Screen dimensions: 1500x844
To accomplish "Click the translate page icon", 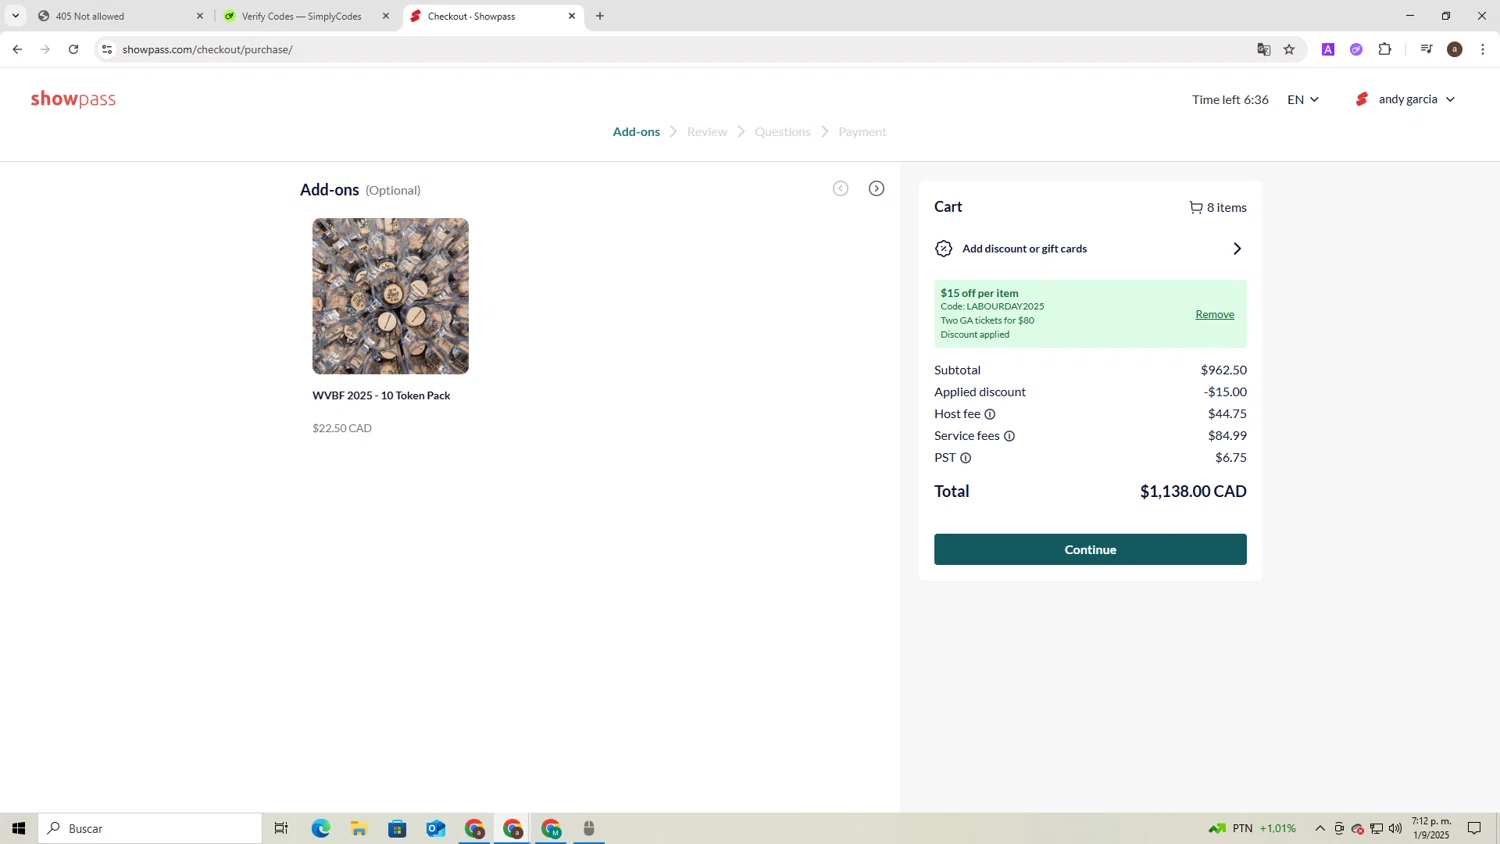I will [1264, 49].
